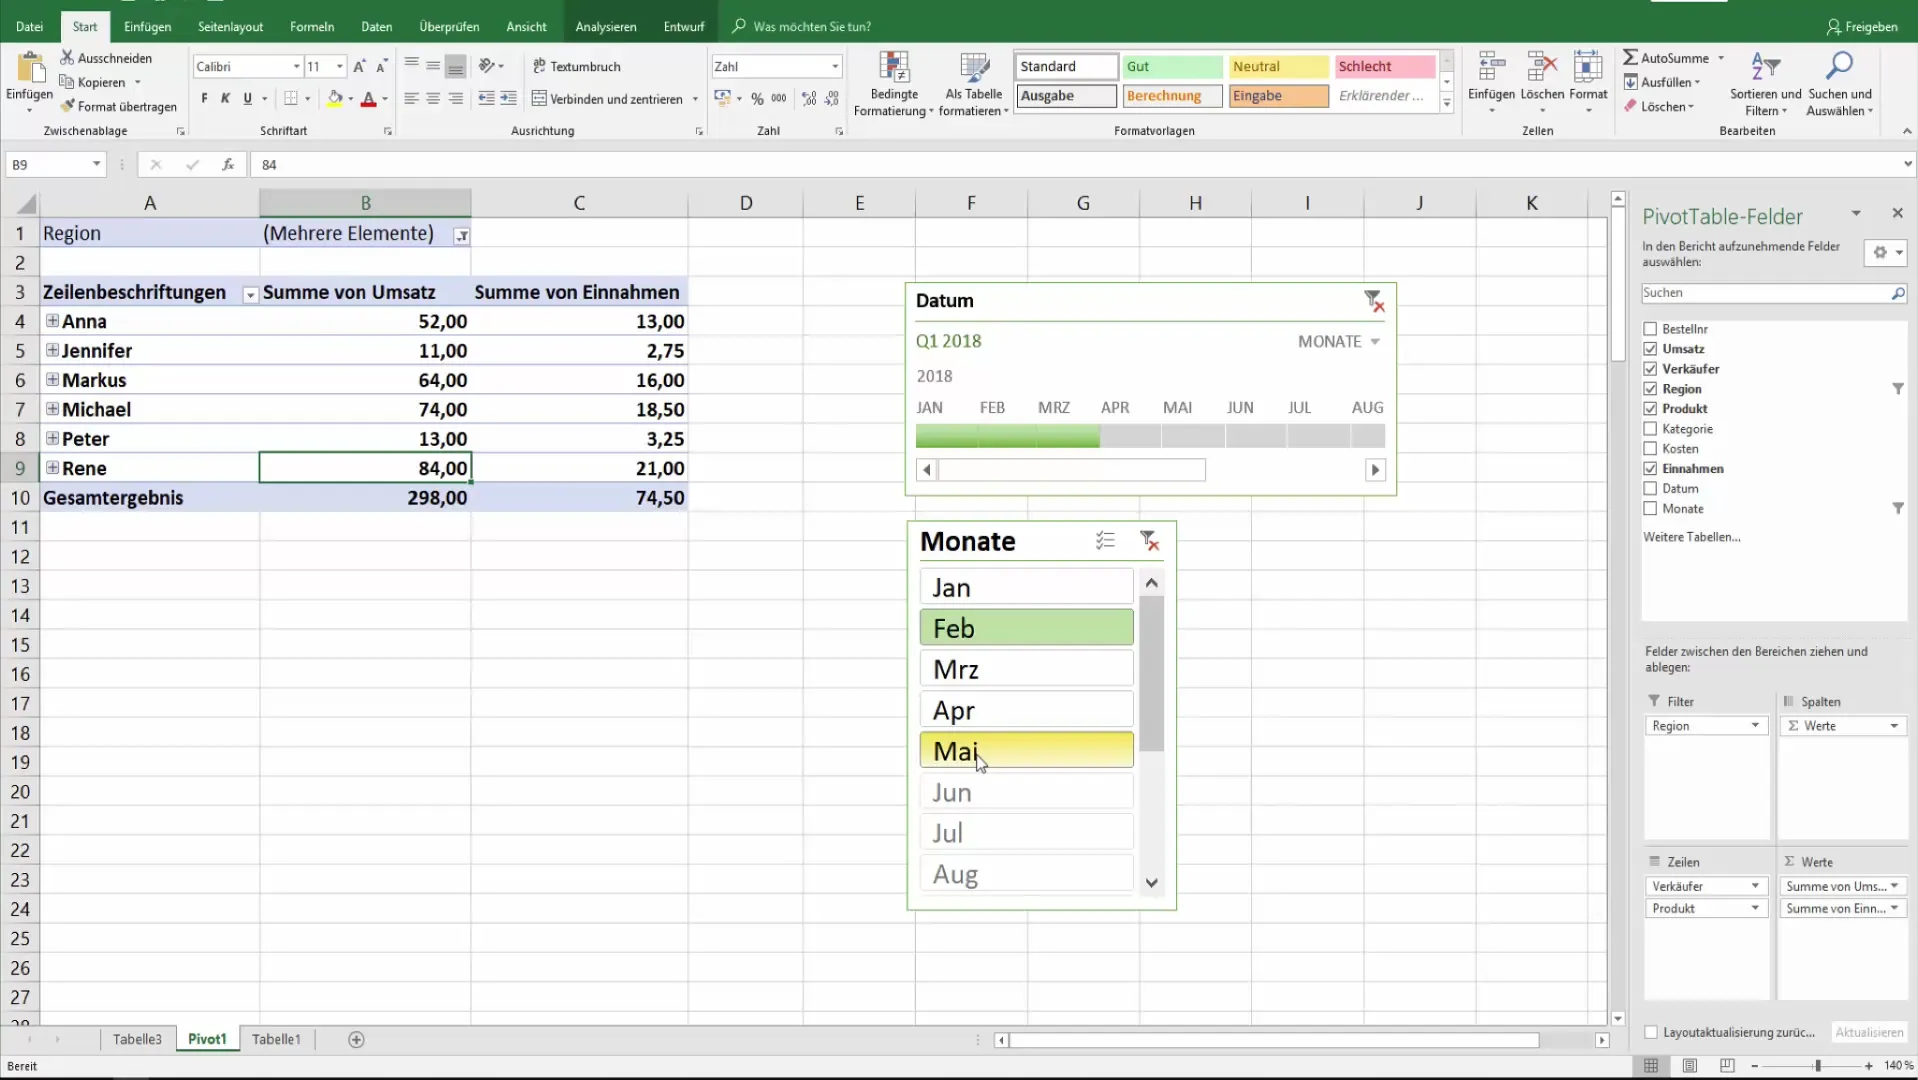Uncheck the Verkäufer field
1918x1080 pixels.
click(x=1650, y=369)
